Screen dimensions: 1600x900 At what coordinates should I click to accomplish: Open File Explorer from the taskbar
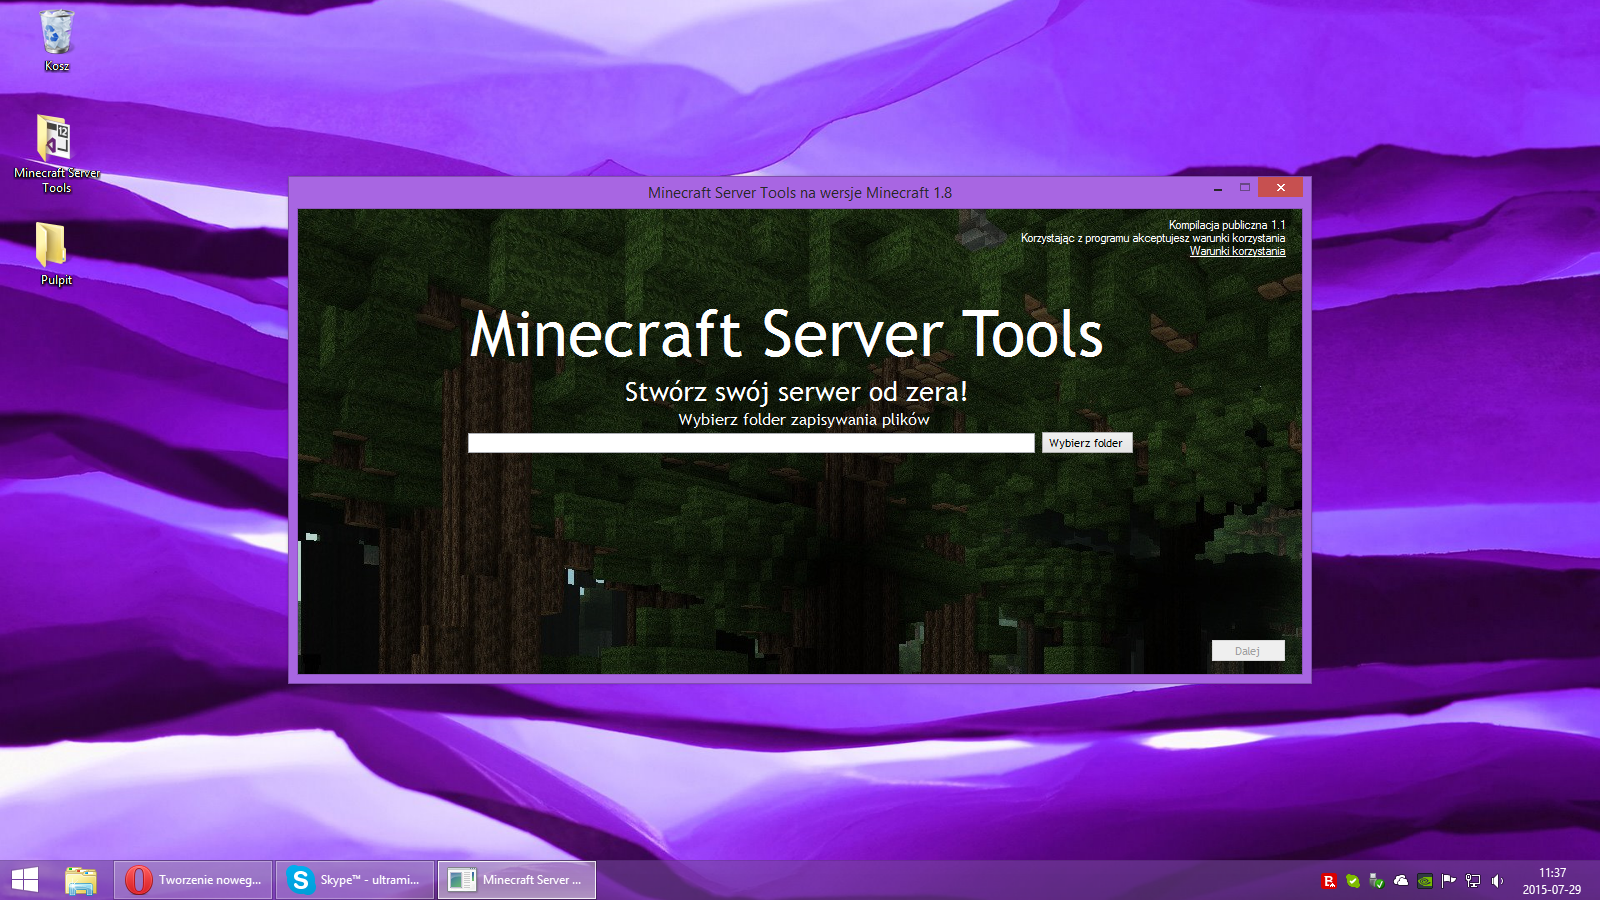(x=81, y=880)
